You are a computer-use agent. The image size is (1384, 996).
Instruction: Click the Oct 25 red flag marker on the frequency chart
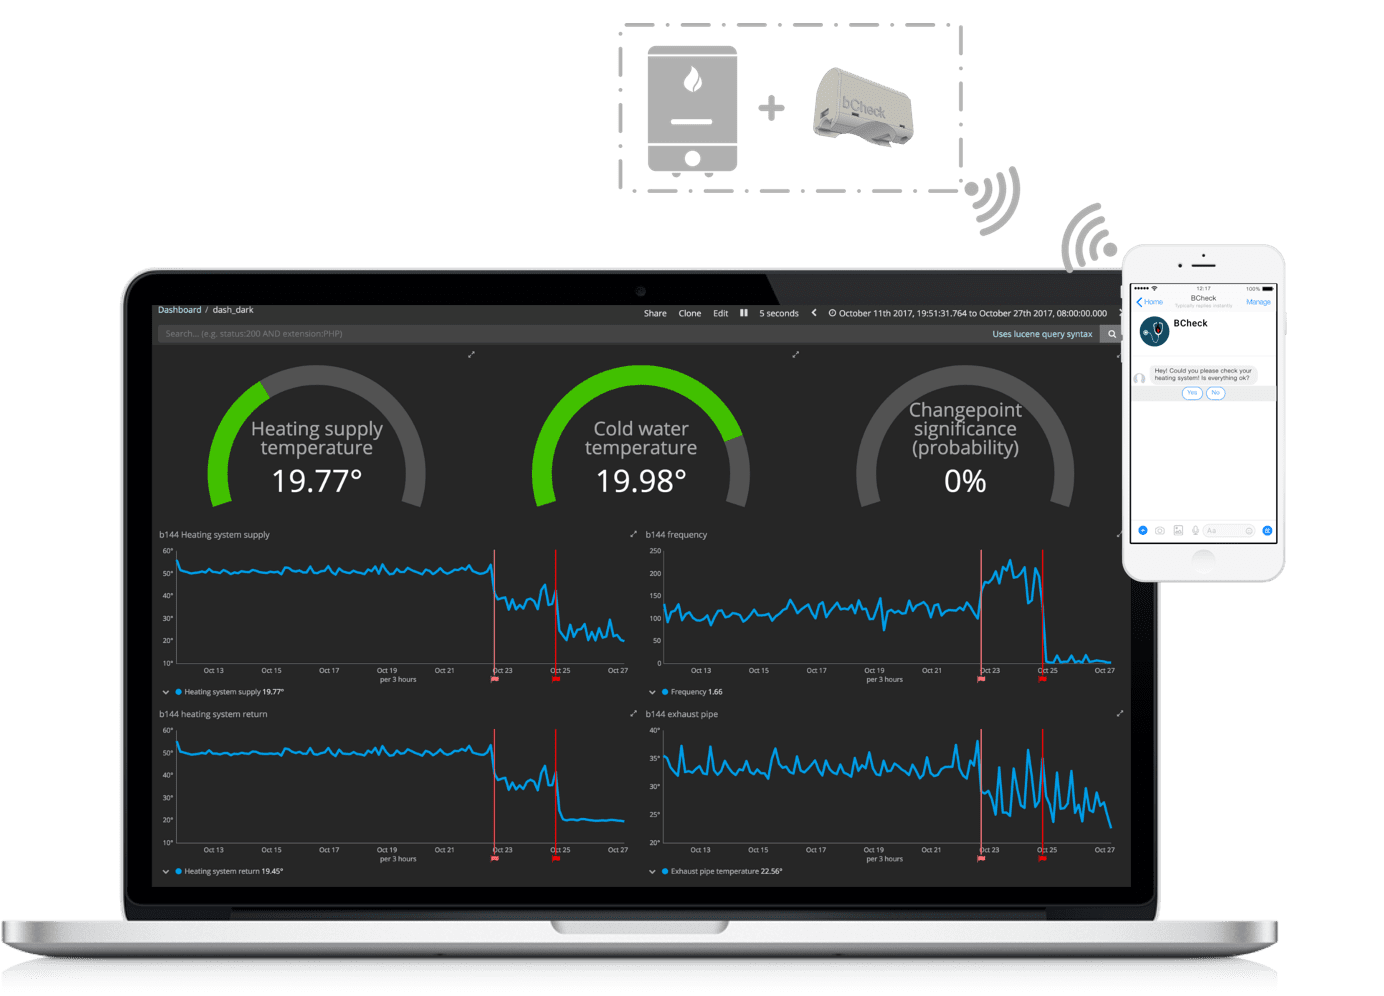point(1042,679)
